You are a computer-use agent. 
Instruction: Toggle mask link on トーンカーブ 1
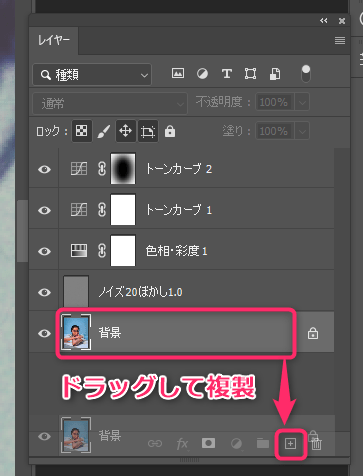click(102, 210)
